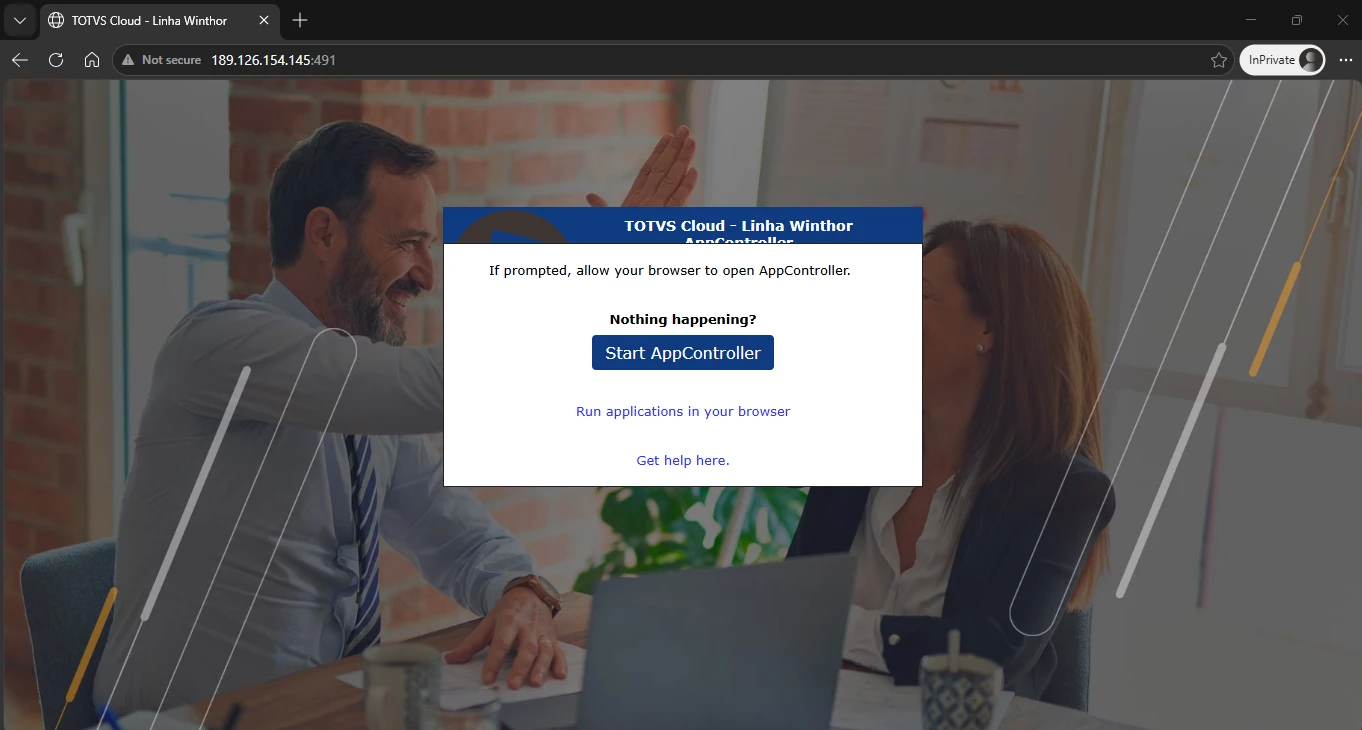Screen dimensions: 1362x730
Task: Click the Not secure warning icon
Action: [x=128, y=60]
